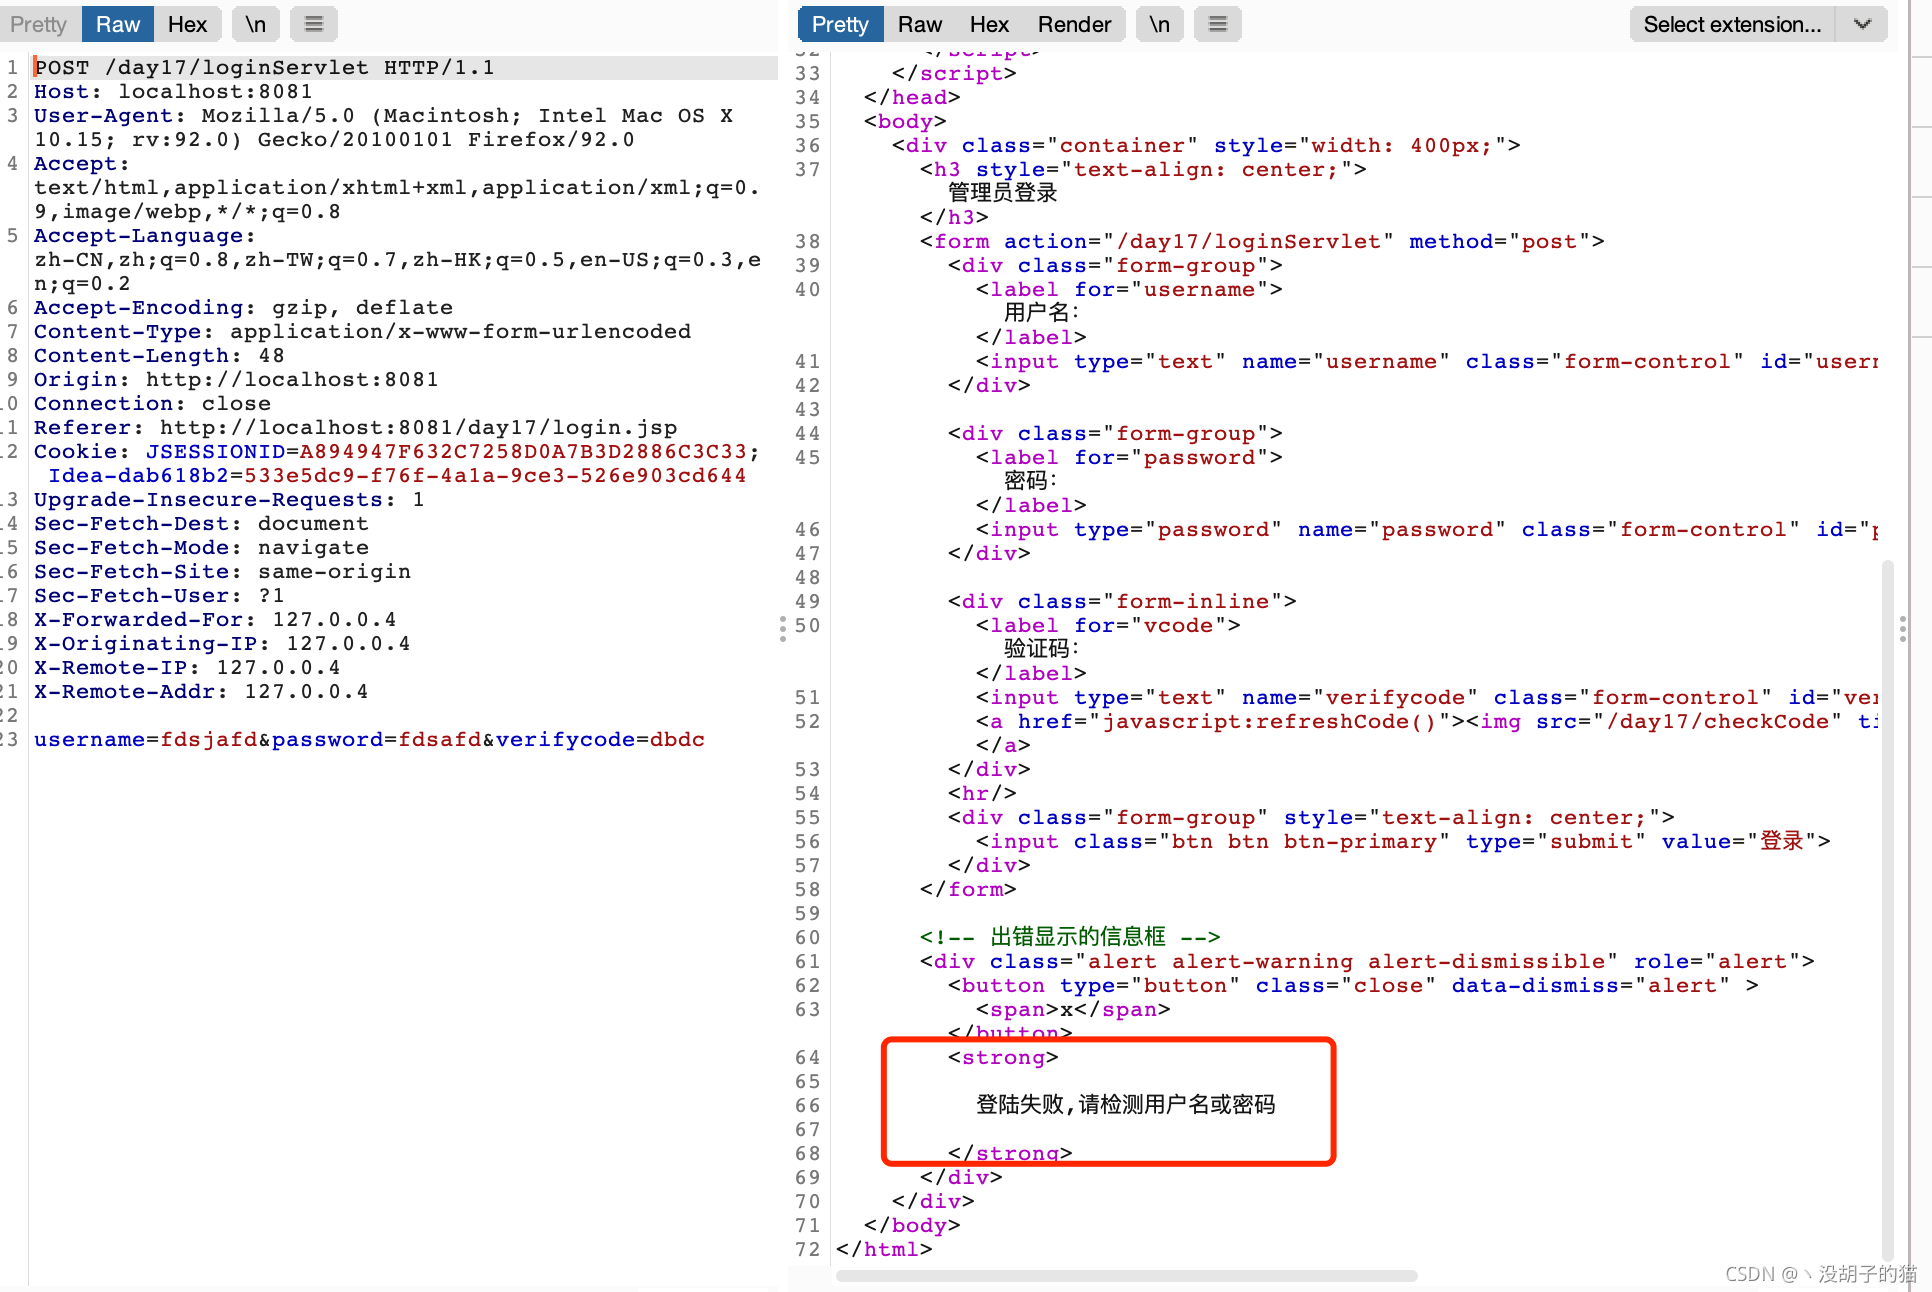Click the Host: localhost:8081 header
1932x1292 pixels.
173,91
